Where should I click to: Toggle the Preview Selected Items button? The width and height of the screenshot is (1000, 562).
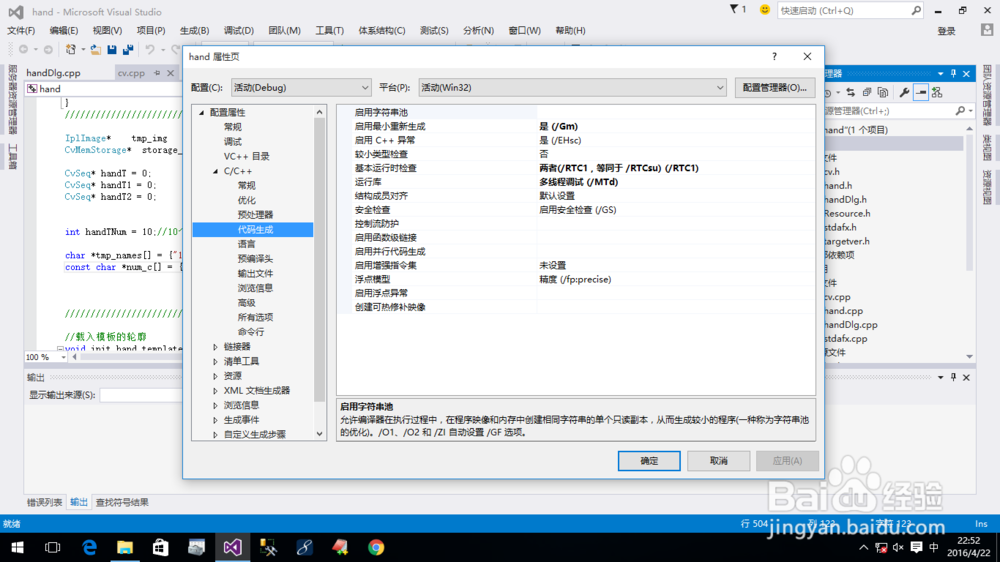click(921, 92)
